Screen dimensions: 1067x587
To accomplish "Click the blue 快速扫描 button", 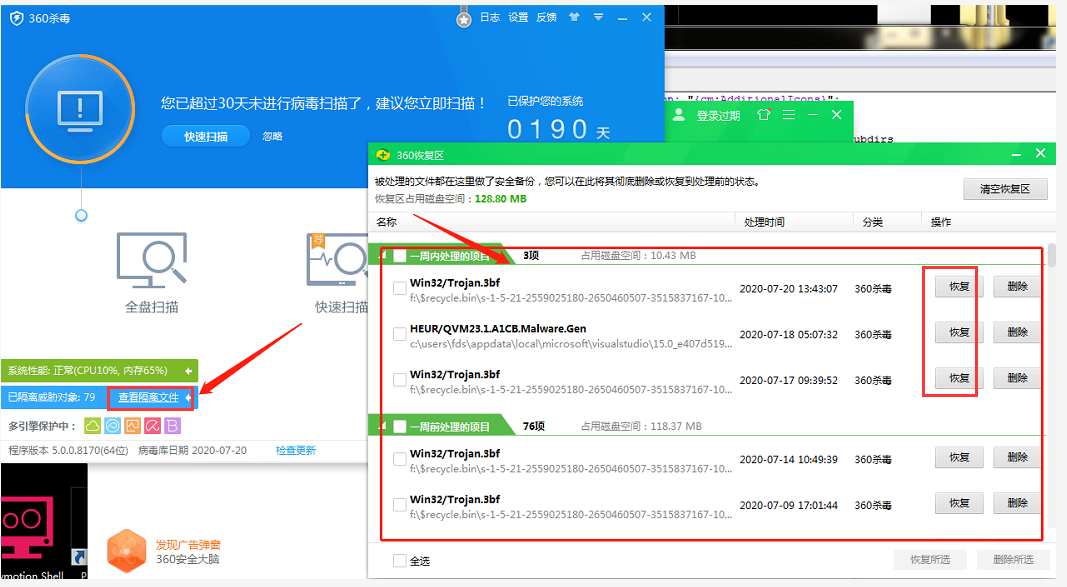I will pos(206,136).
